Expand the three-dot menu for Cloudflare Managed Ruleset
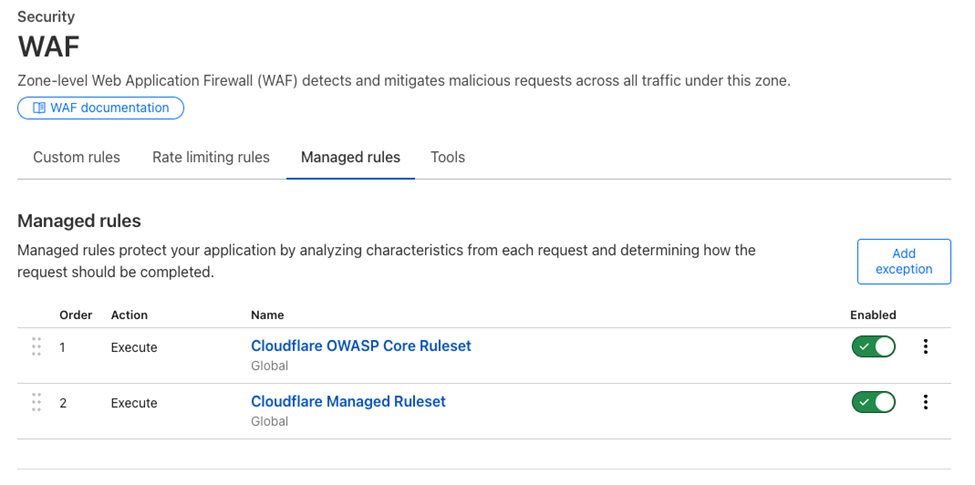 tap(925, 402)
